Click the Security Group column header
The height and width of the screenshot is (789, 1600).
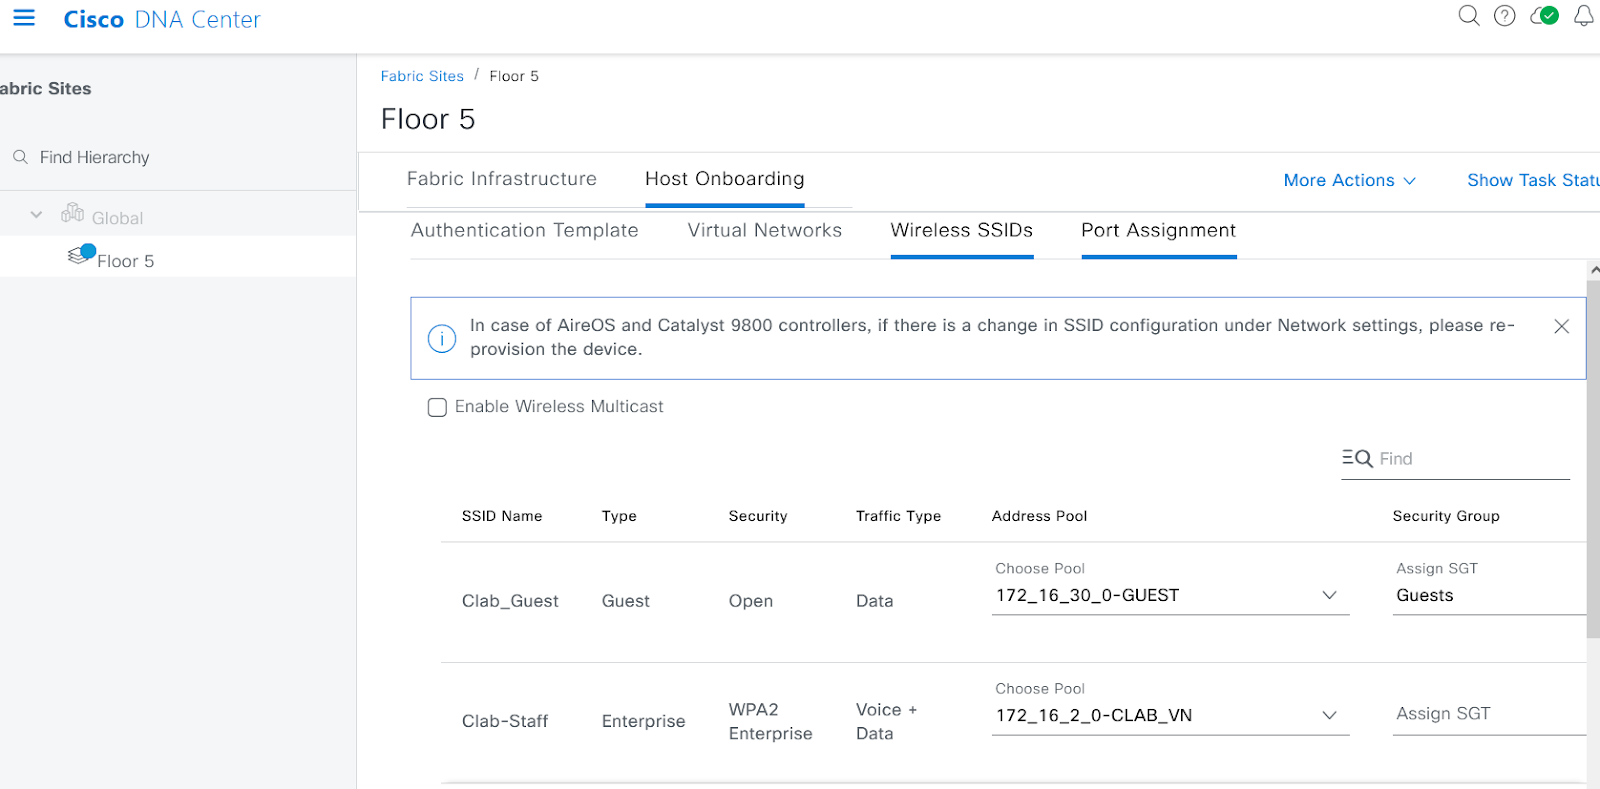point(1446,516)
